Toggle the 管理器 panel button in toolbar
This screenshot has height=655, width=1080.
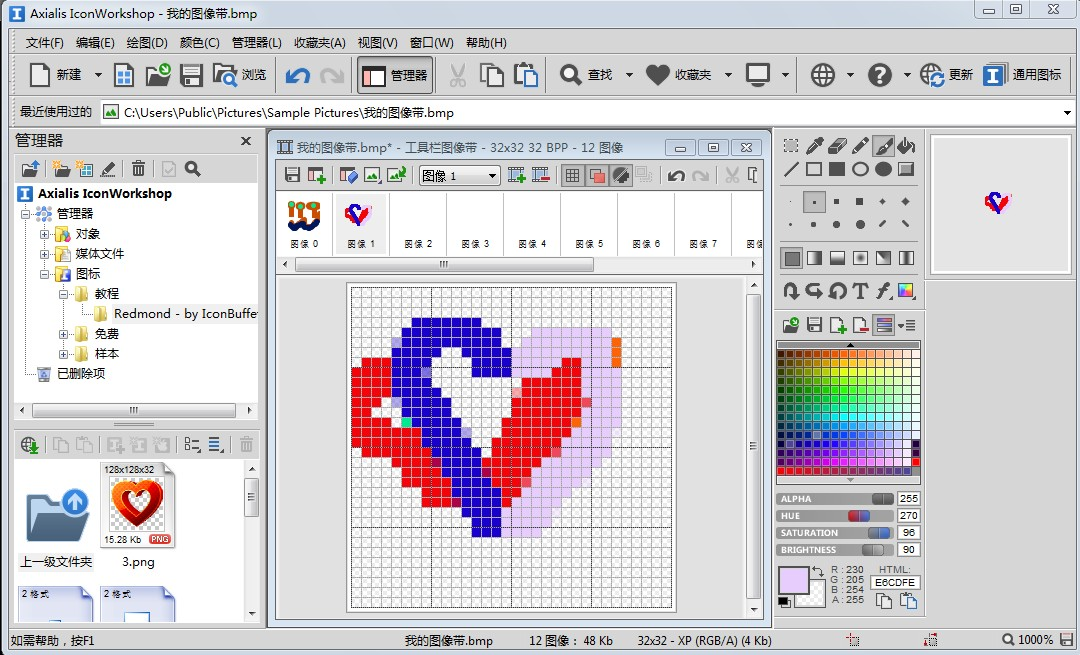pyautogui.click(x=395, y=75)
